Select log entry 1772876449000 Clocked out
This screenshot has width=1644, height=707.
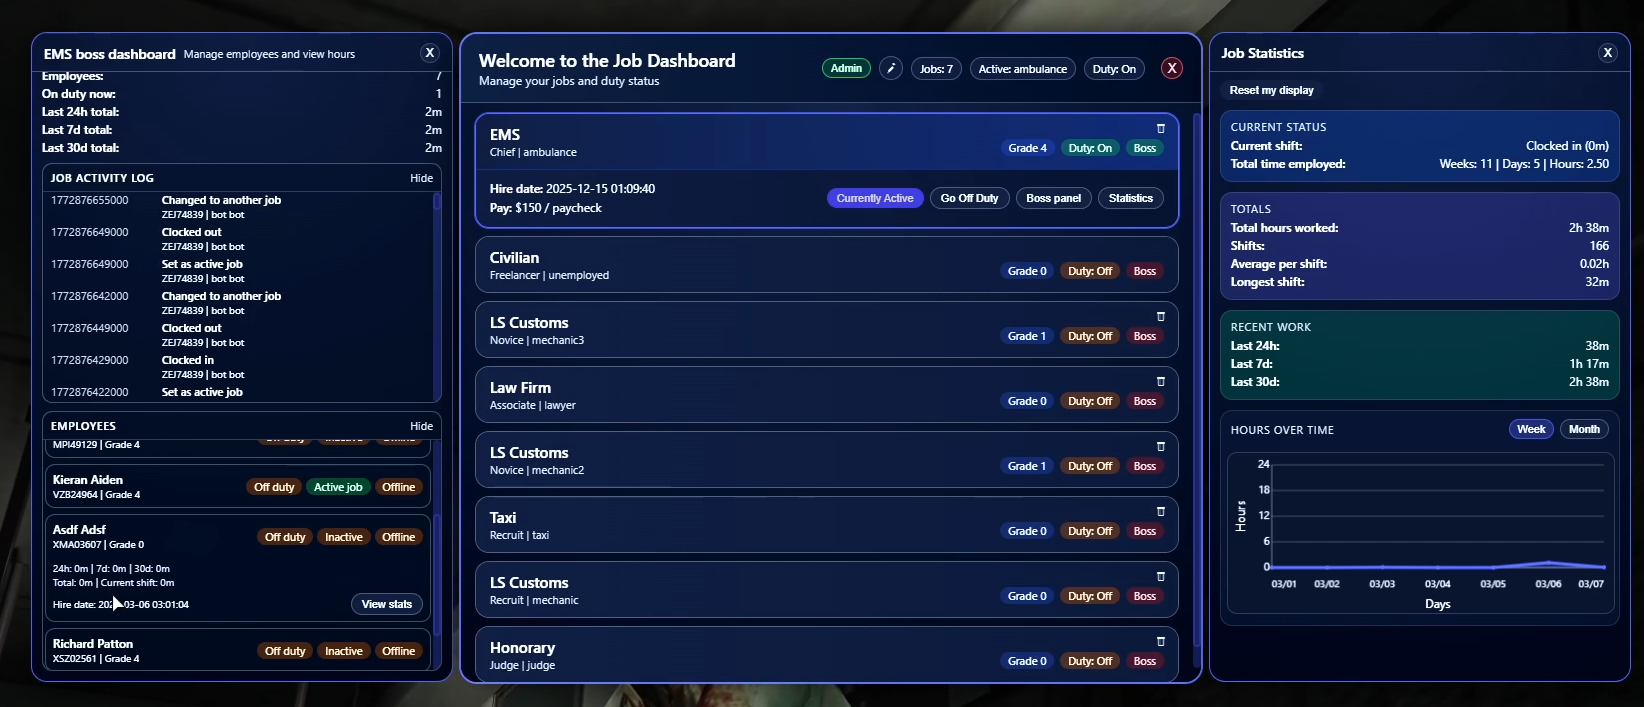[x=240, y=335]
